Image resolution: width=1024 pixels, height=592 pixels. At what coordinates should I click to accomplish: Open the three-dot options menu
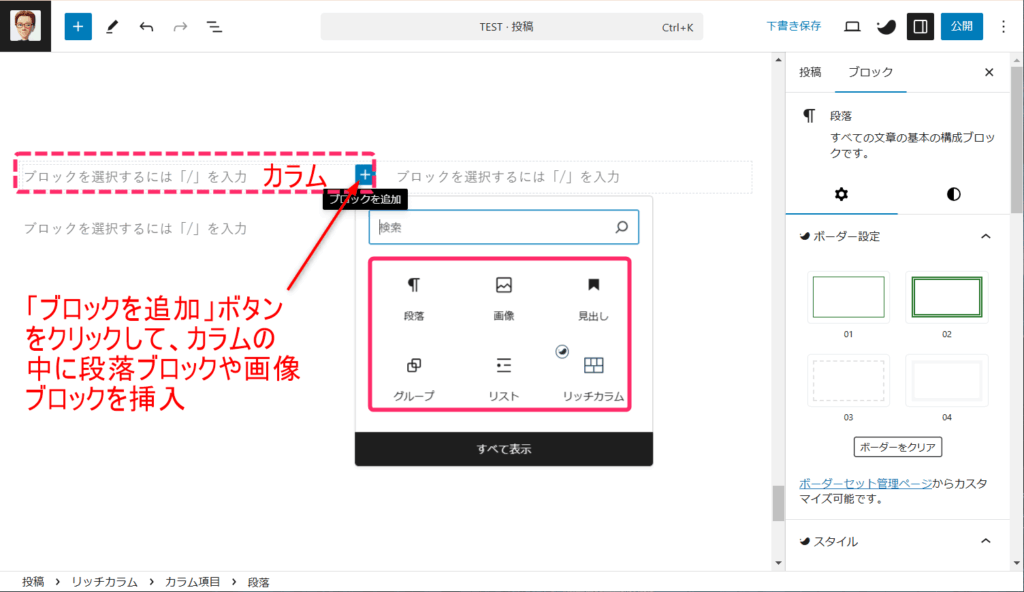tap(1003, 26)
